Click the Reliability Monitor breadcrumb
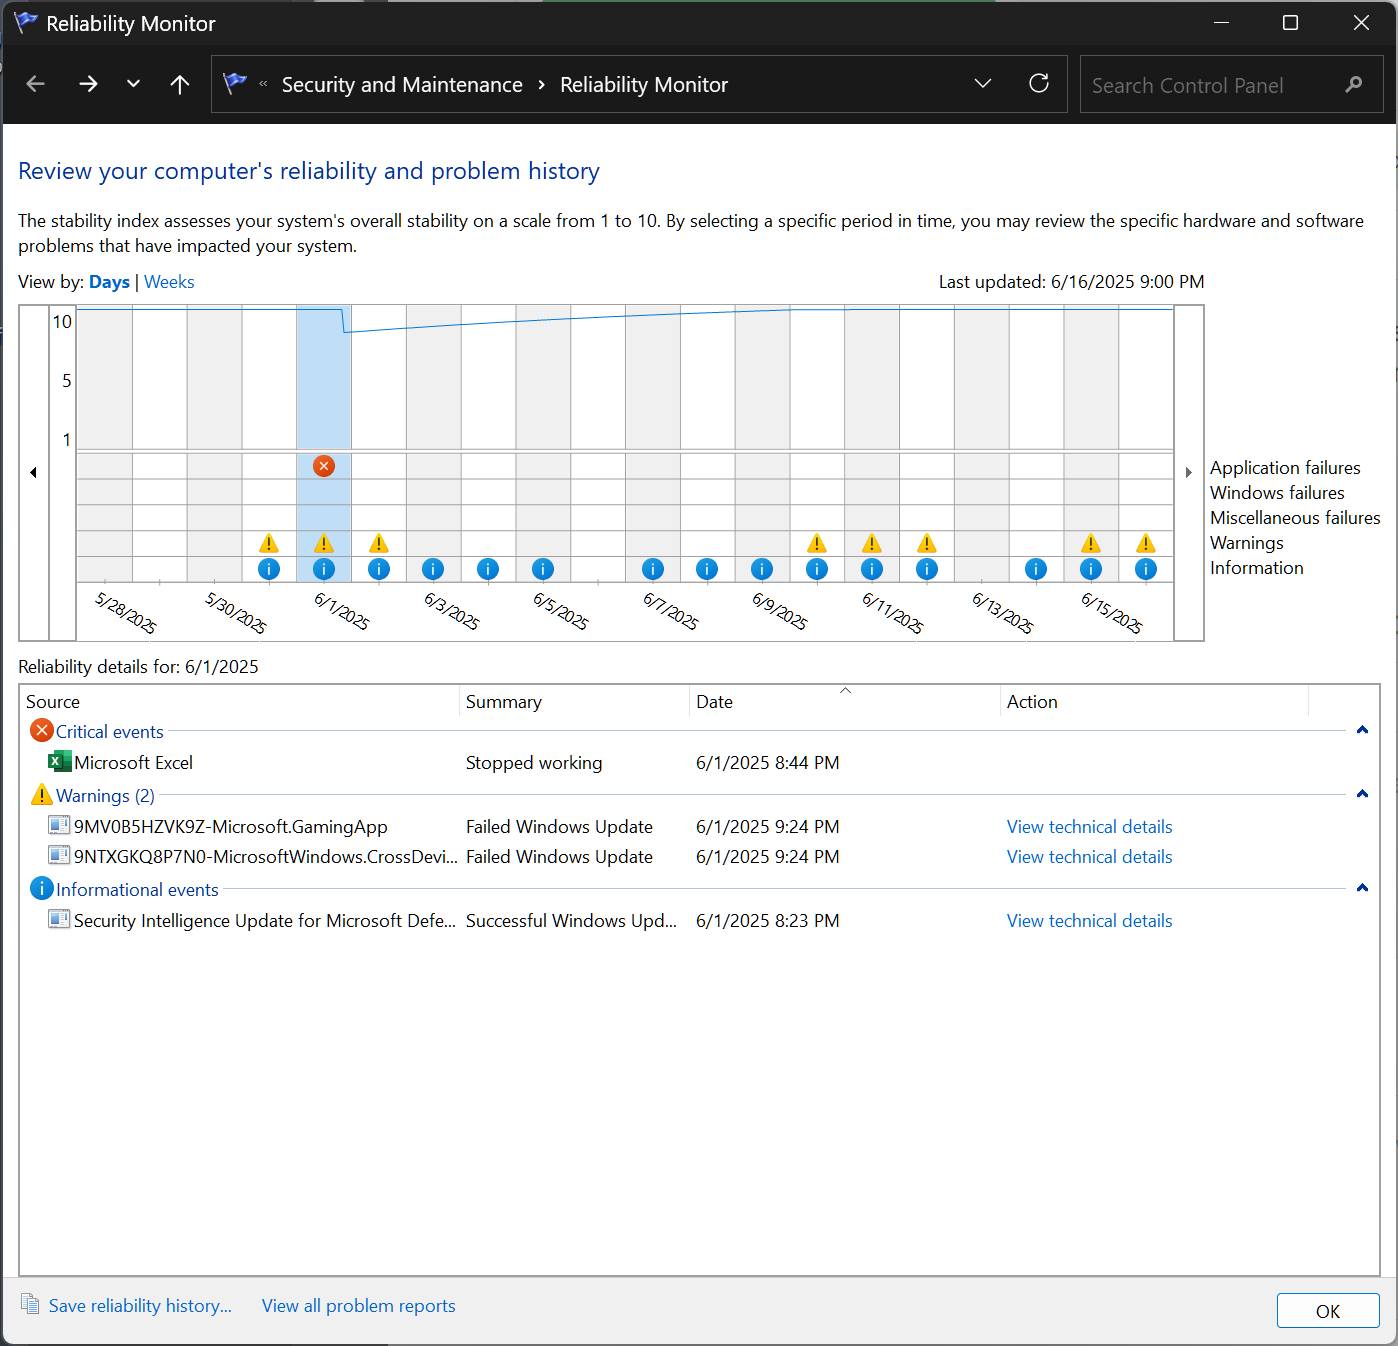The width and height of the screenshot is (1398, 1346). click(644, 85)
